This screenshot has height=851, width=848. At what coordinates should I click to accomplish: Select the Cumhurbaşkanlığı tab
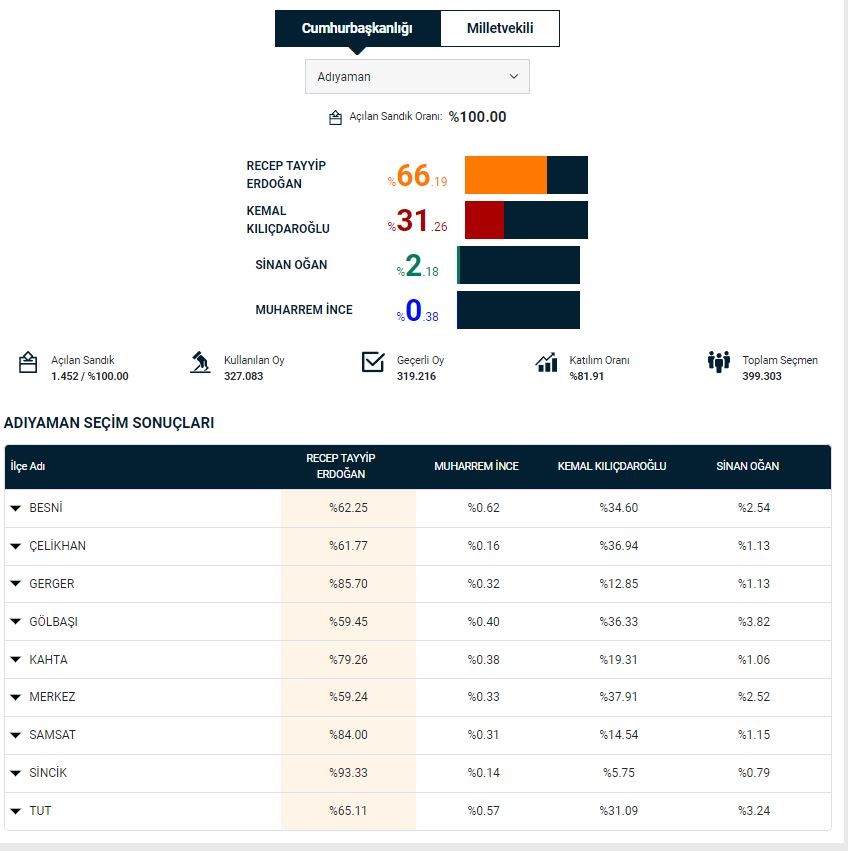pos(357,29)
